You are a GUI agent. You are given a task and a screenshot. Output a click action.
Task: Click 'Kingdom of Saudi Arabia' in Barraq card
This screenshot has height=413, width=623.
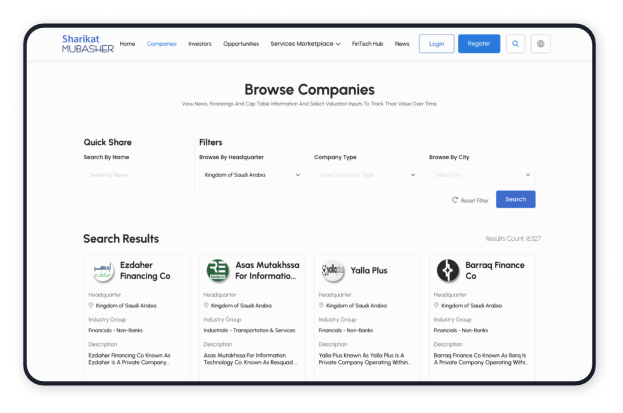click(472, 306)
